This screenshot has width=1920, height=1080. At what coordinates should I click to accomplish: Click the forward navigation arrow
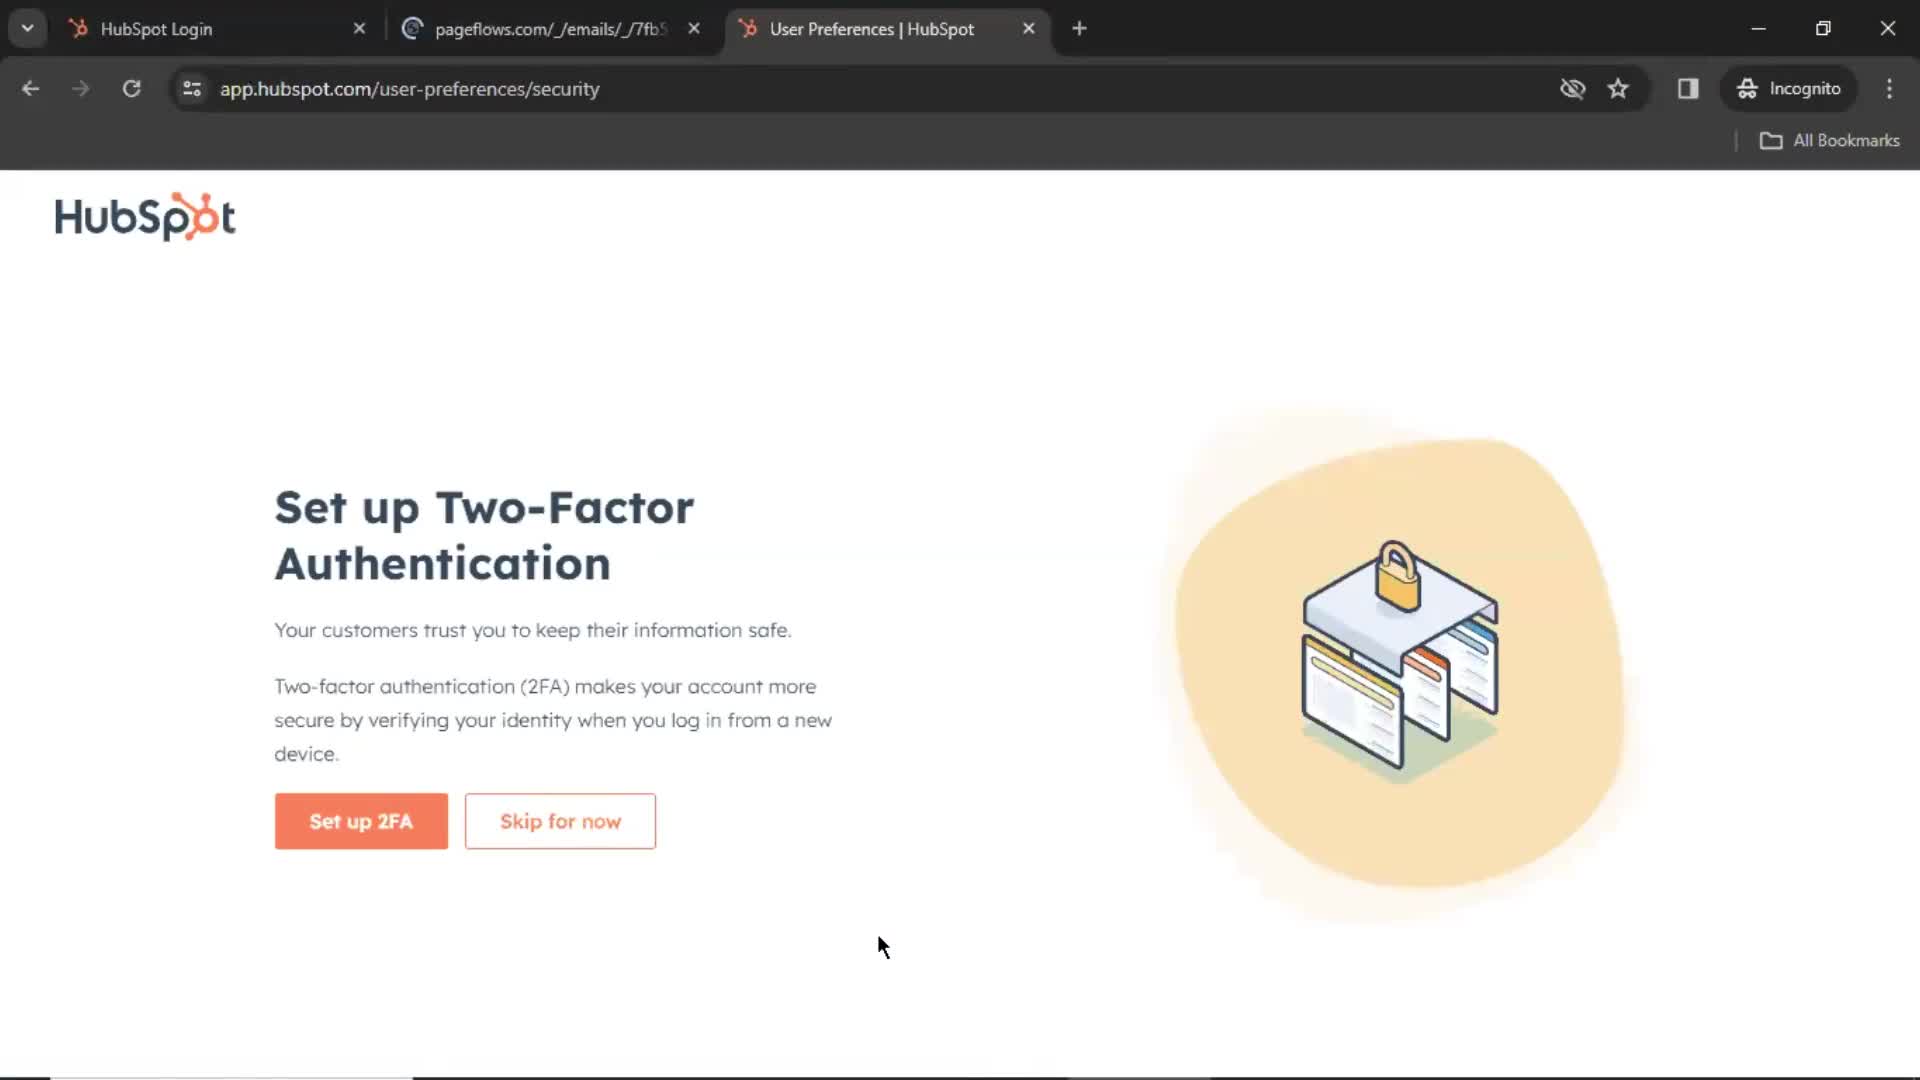(x=79, y=88)
